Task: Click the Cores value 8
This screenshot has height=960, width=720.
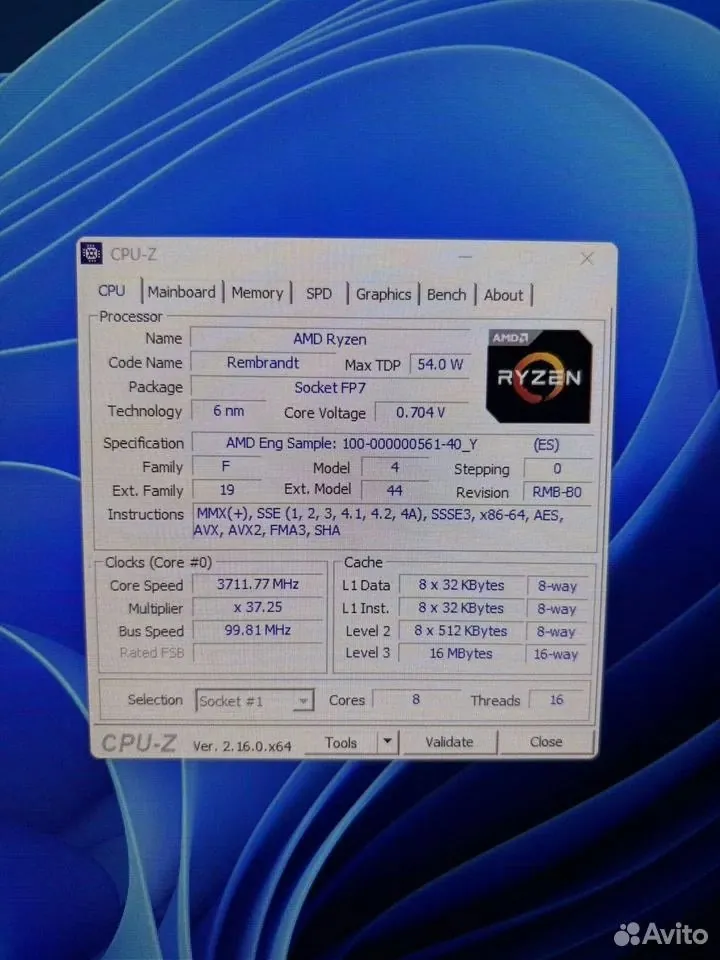Action: (416, 699)
